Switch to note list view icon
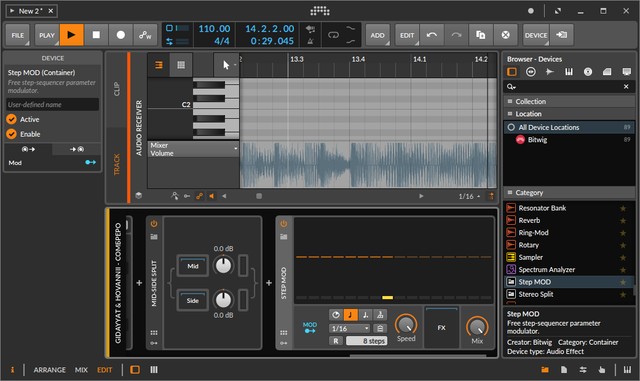The width and height of the screenshot is (640, 381). coord(159,65)
